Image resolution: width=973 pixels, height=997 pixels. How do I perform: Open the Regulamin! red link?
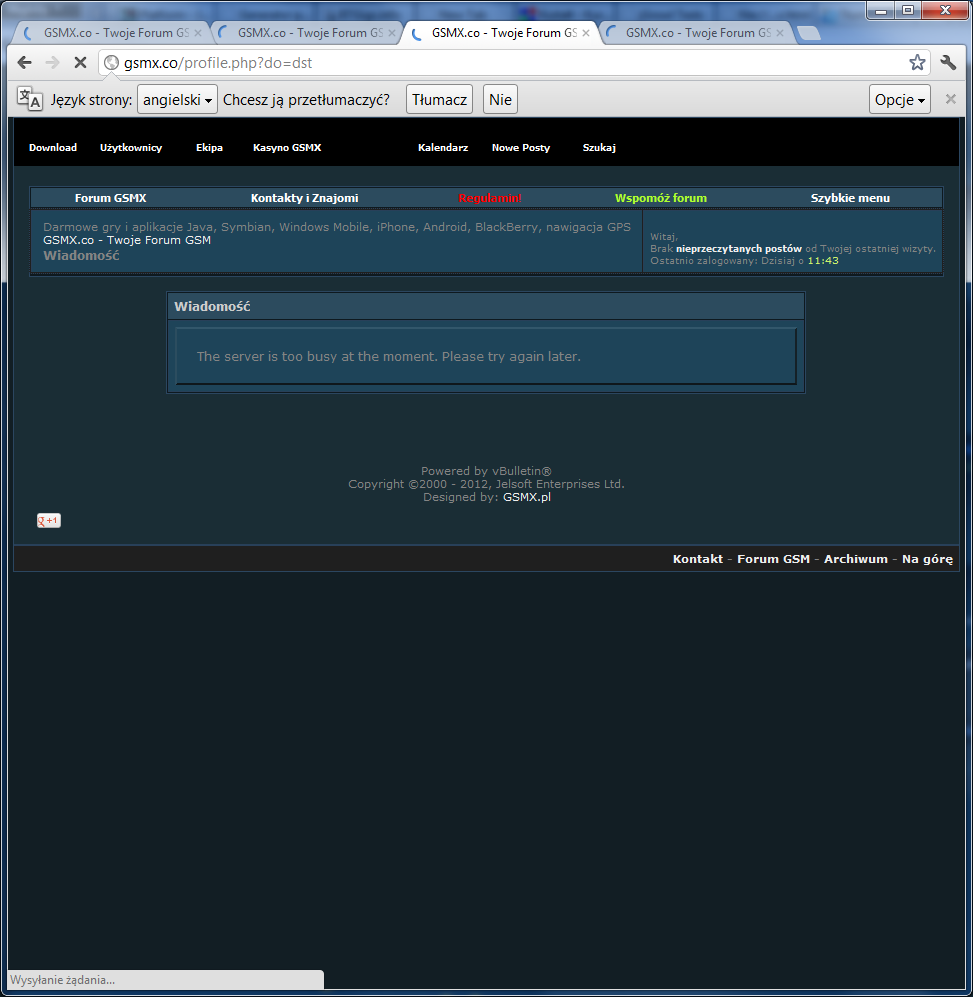[490, 198]
